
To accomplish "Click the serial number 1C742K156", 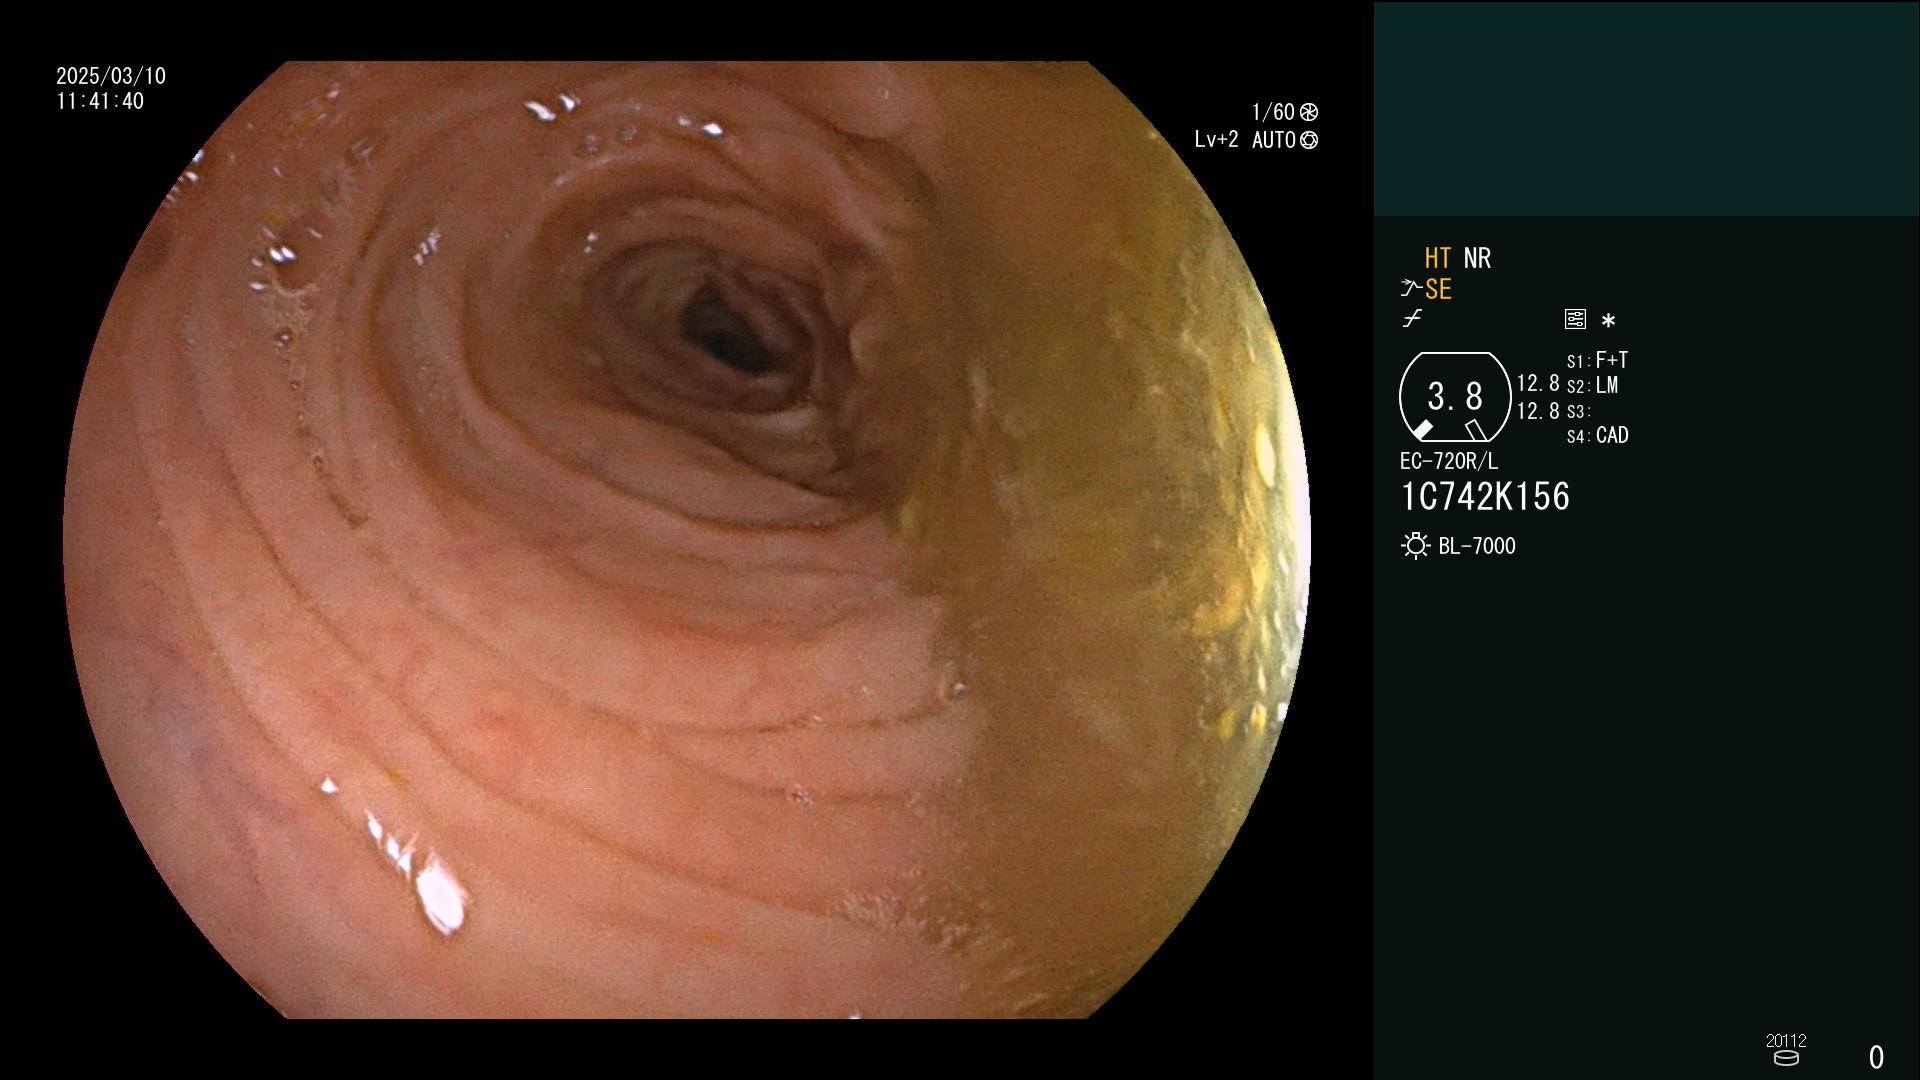I will [x=1485, y=497].
